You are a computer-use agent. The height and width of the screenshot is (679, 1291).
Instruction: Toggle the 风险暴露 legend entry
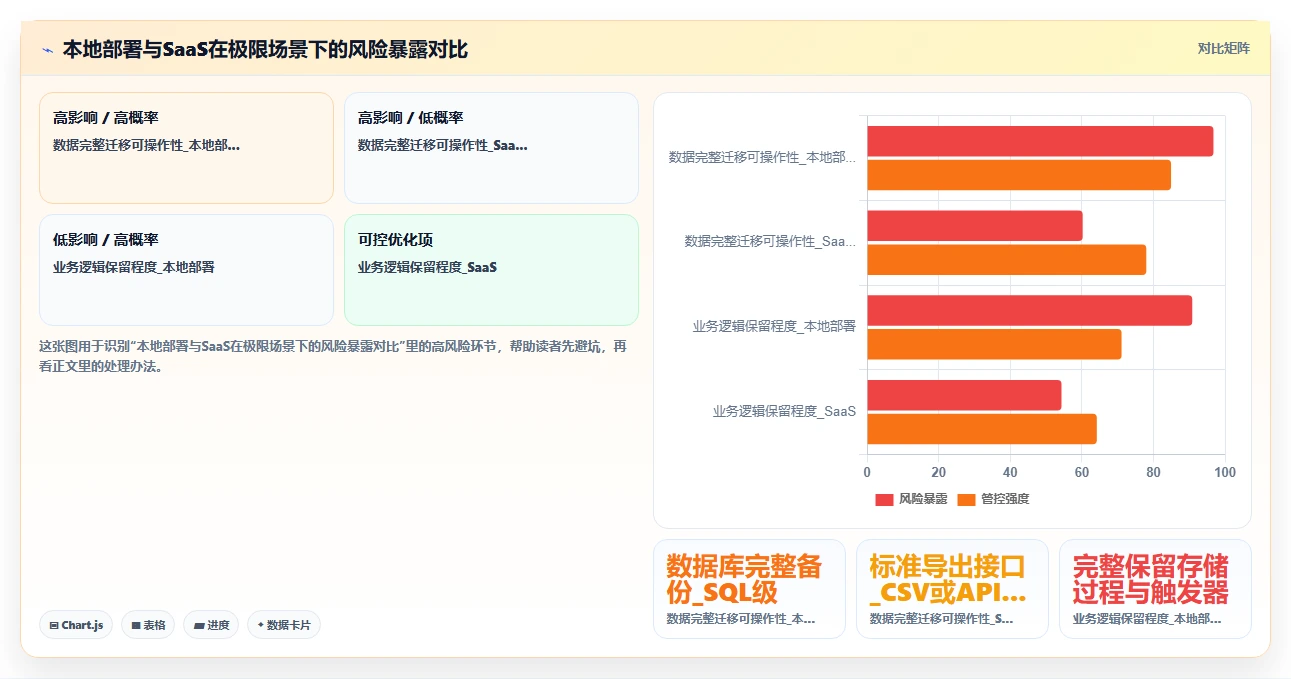pyautogui.click(x=911, y=499)
